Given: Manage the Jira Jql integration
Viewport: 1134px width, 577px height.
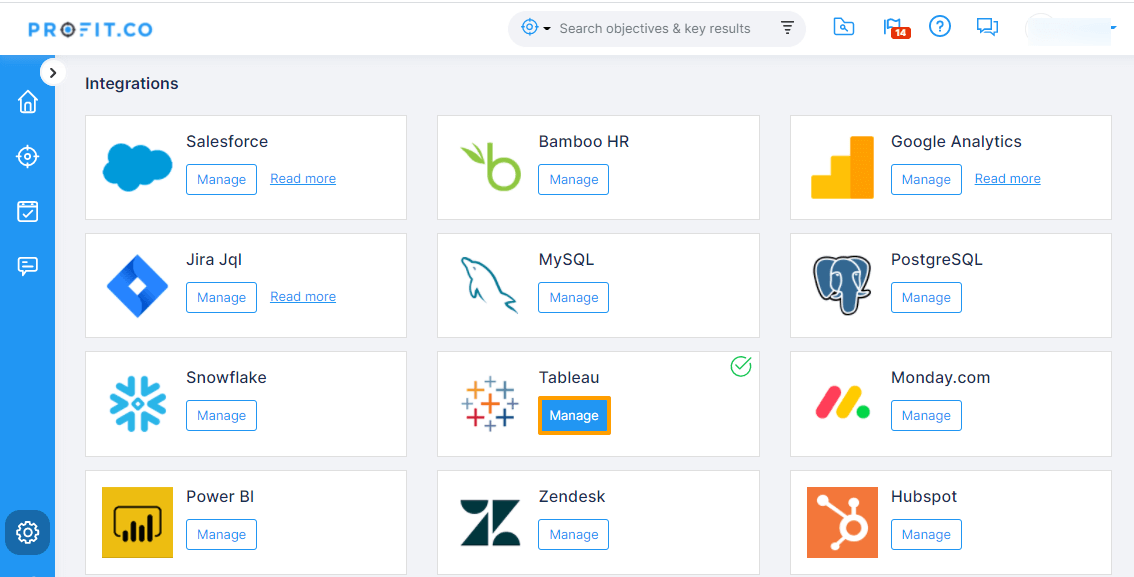Looking at the screenshot, I should pos(221,297).
